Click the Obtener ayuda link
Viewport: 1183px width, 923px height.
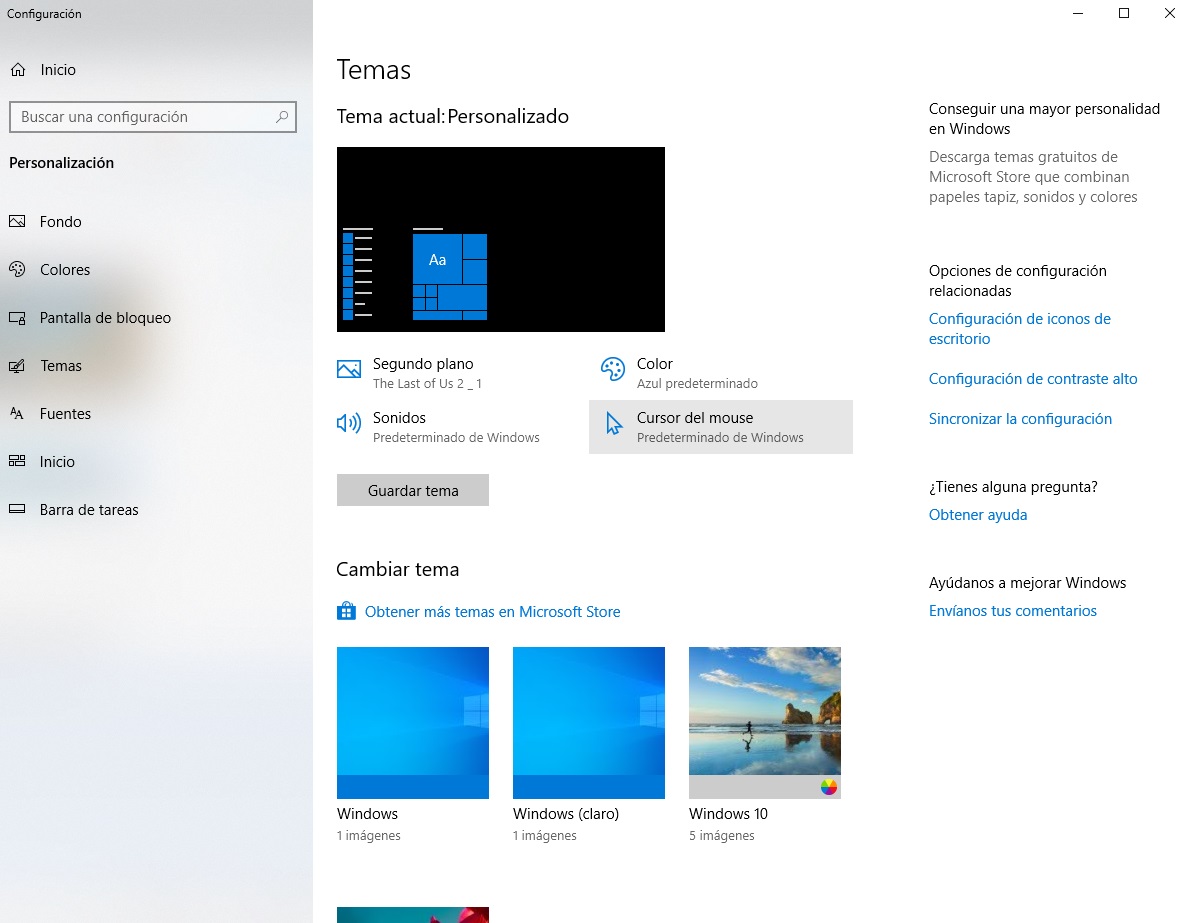tap(977, 515)
